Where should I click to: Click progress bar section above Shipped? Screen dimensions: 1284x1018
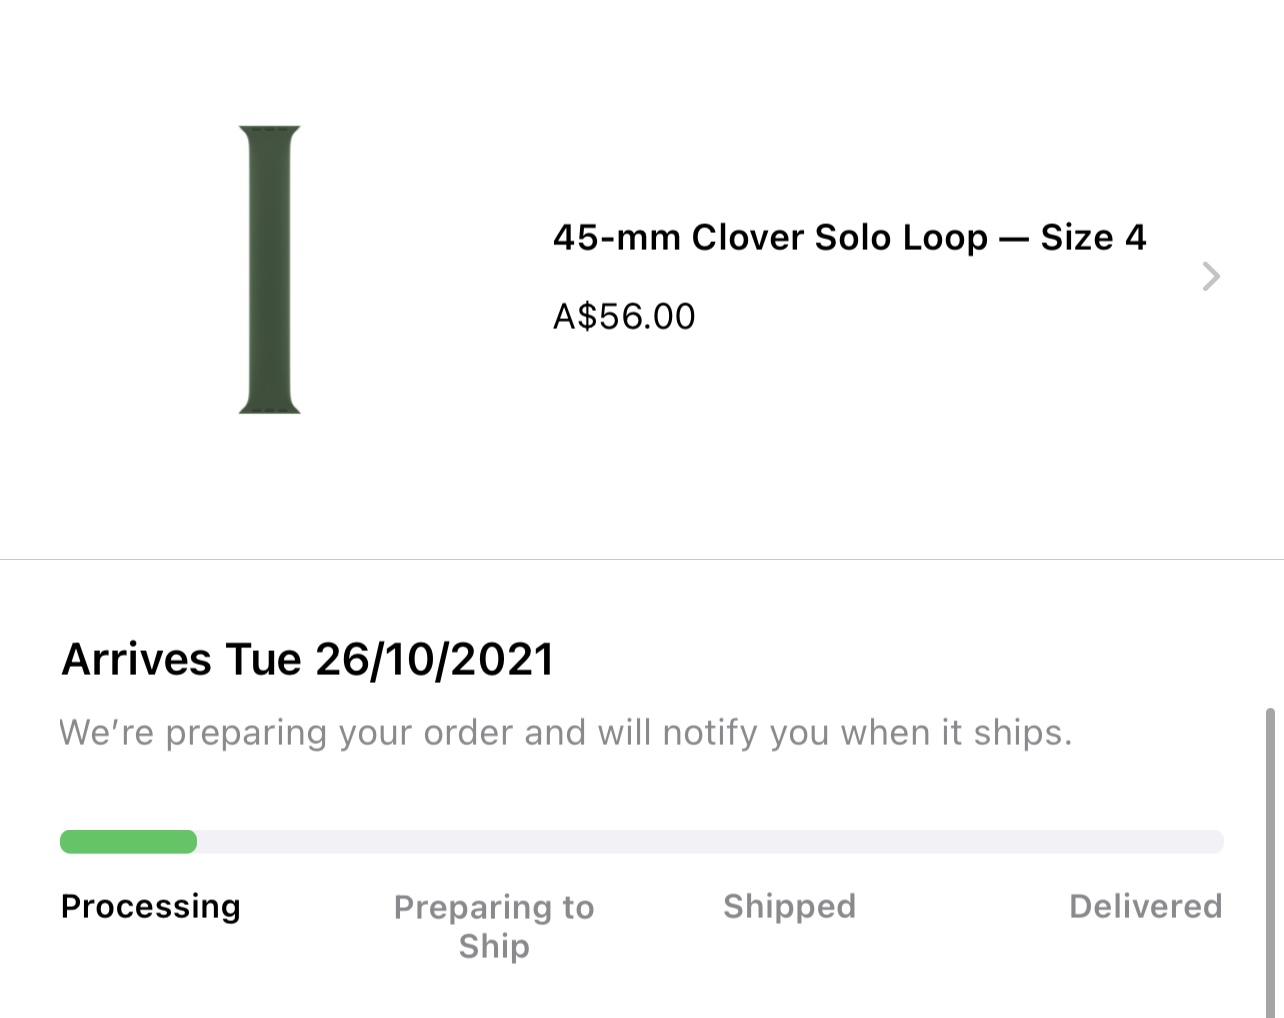click(x=789, y=842)
